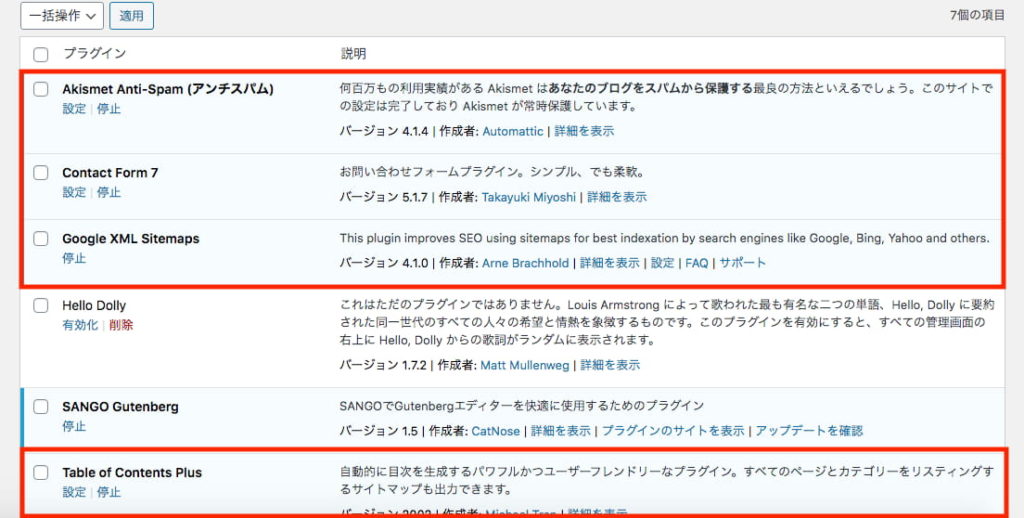The height and width of the screenshot is (518, 1024).
Task: Click 削除 to delete Hello Dolly
Action: click(x=121, y=325)
